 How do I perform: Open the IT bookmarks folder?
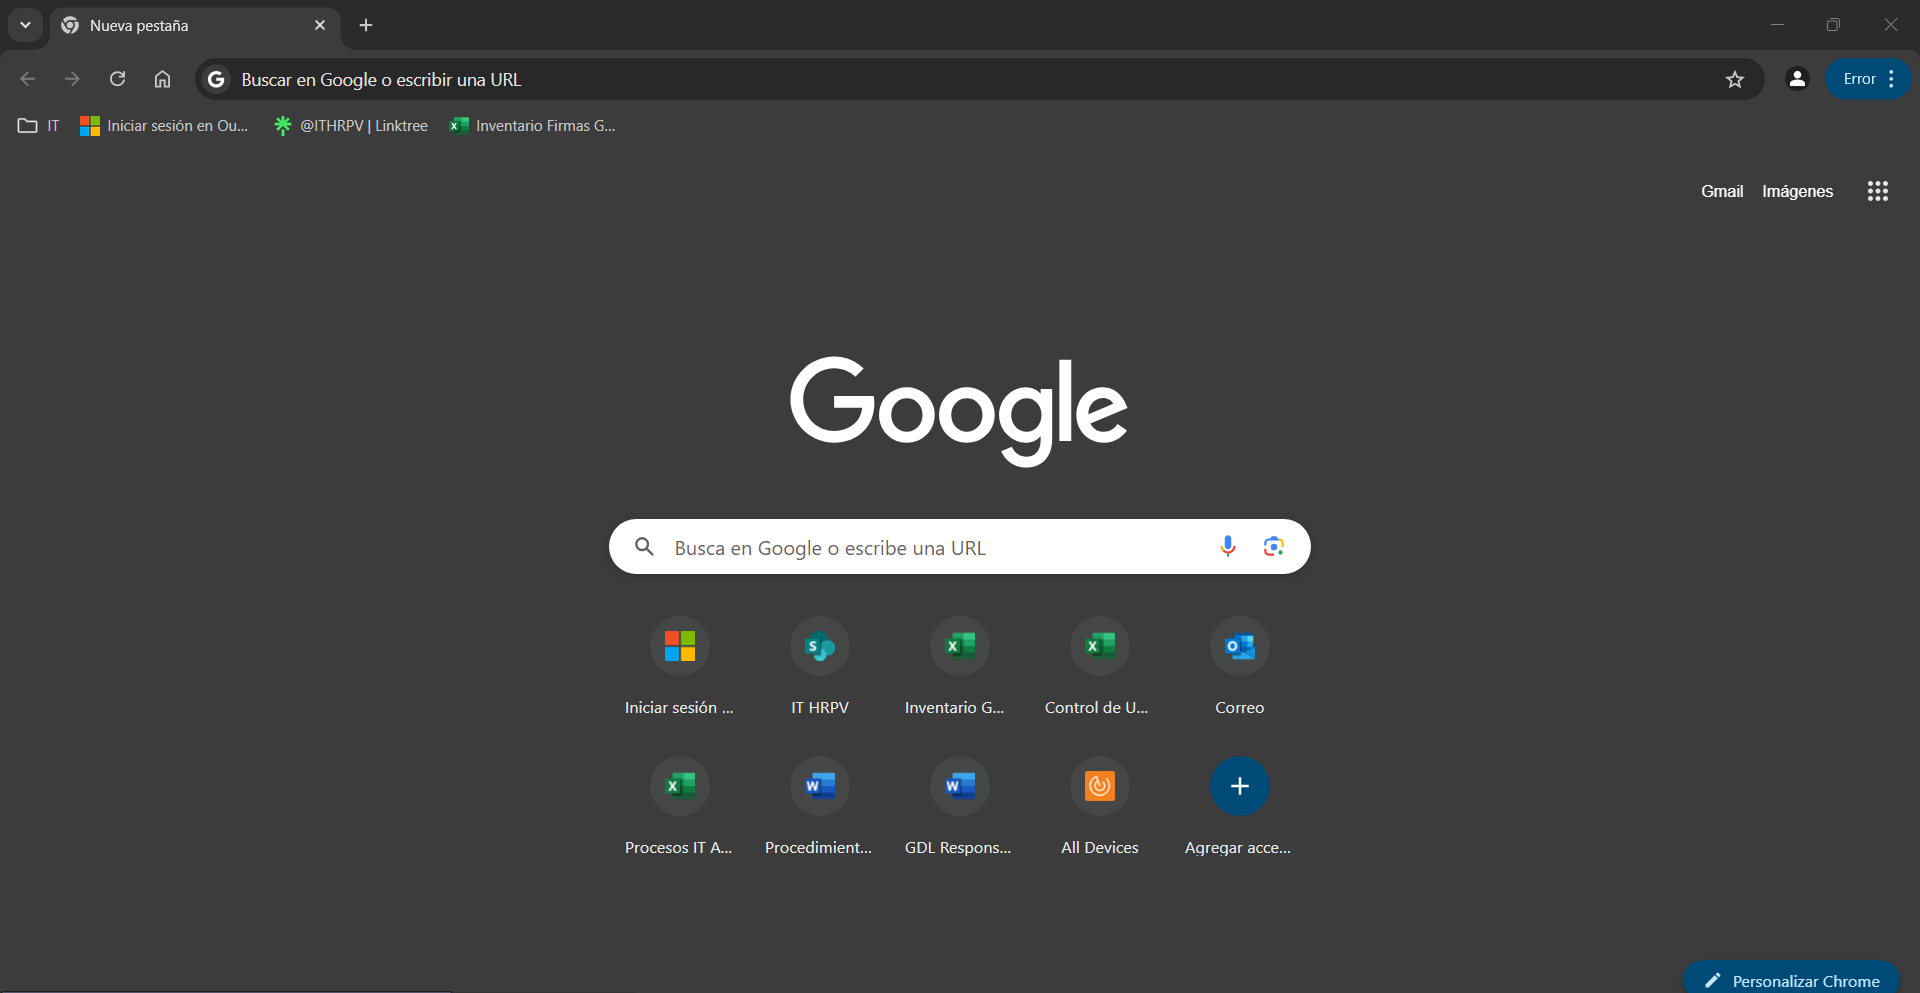click(39, 126)
